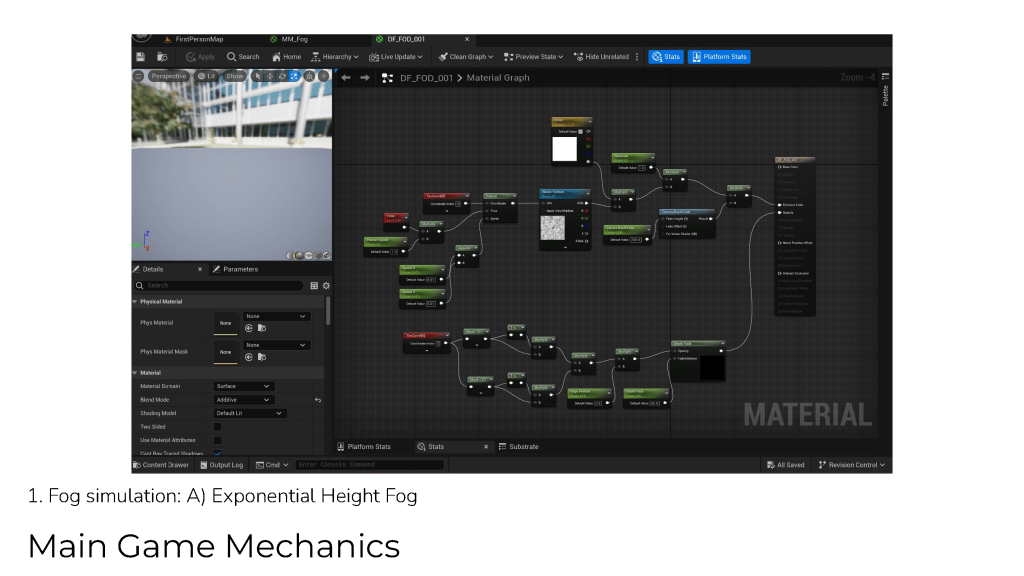Switch to the Parameters tab

click(x=239, y=269)
